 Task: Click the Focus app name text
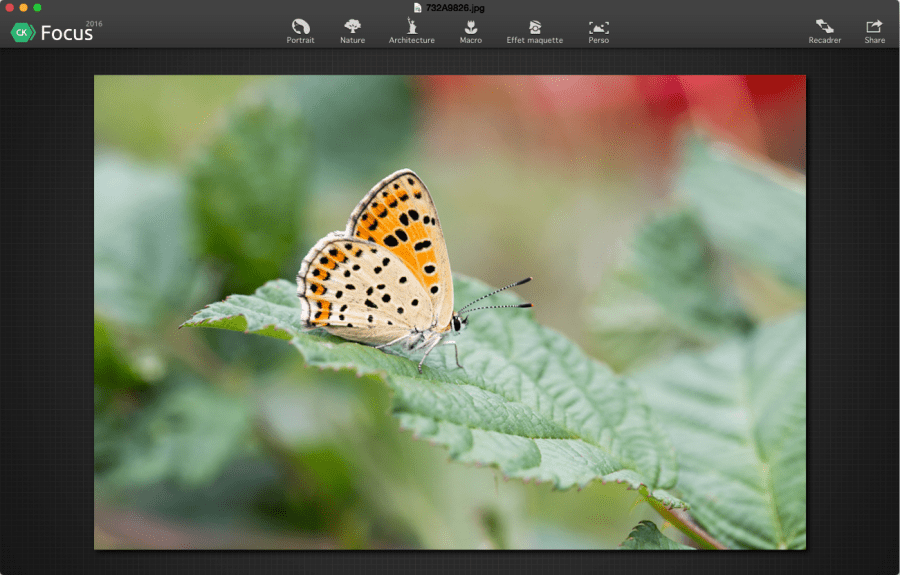[66, 34]
